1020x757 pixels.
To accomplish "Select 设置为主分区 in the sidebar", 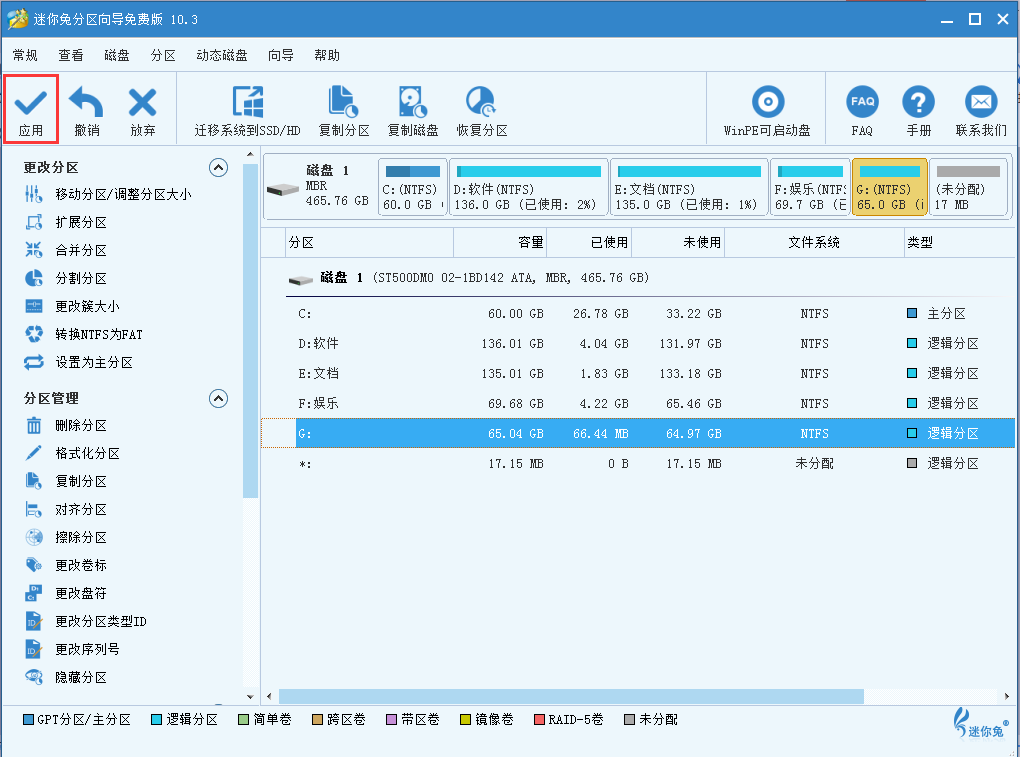I will coord(79,362).
